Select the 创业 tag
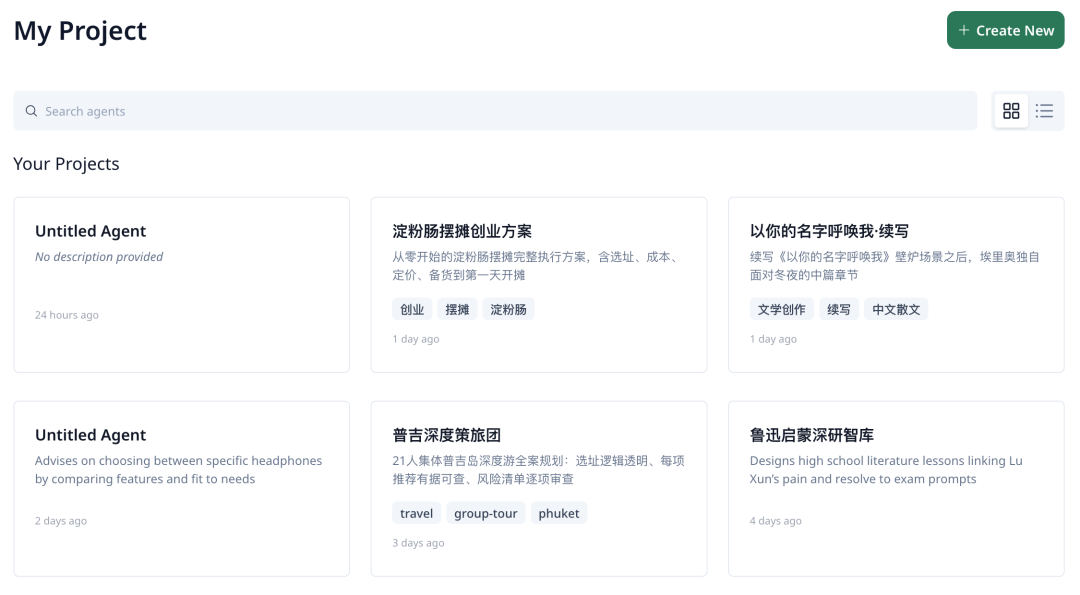1080x595 pixels. point(412,309)
